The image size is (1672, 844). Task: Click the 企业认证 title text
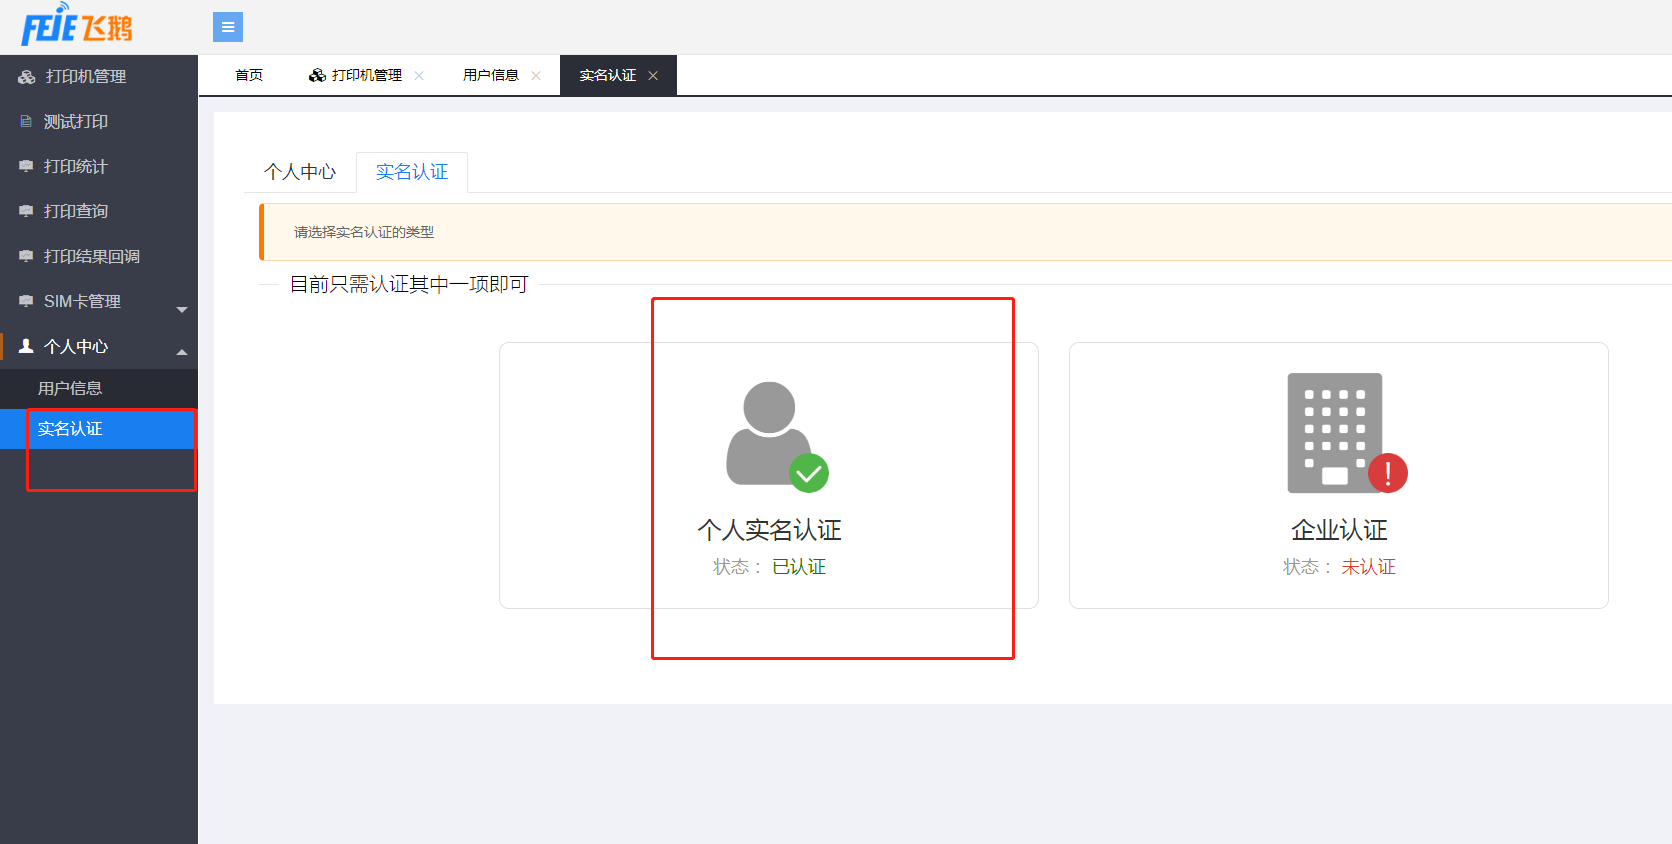point(1339,530)
